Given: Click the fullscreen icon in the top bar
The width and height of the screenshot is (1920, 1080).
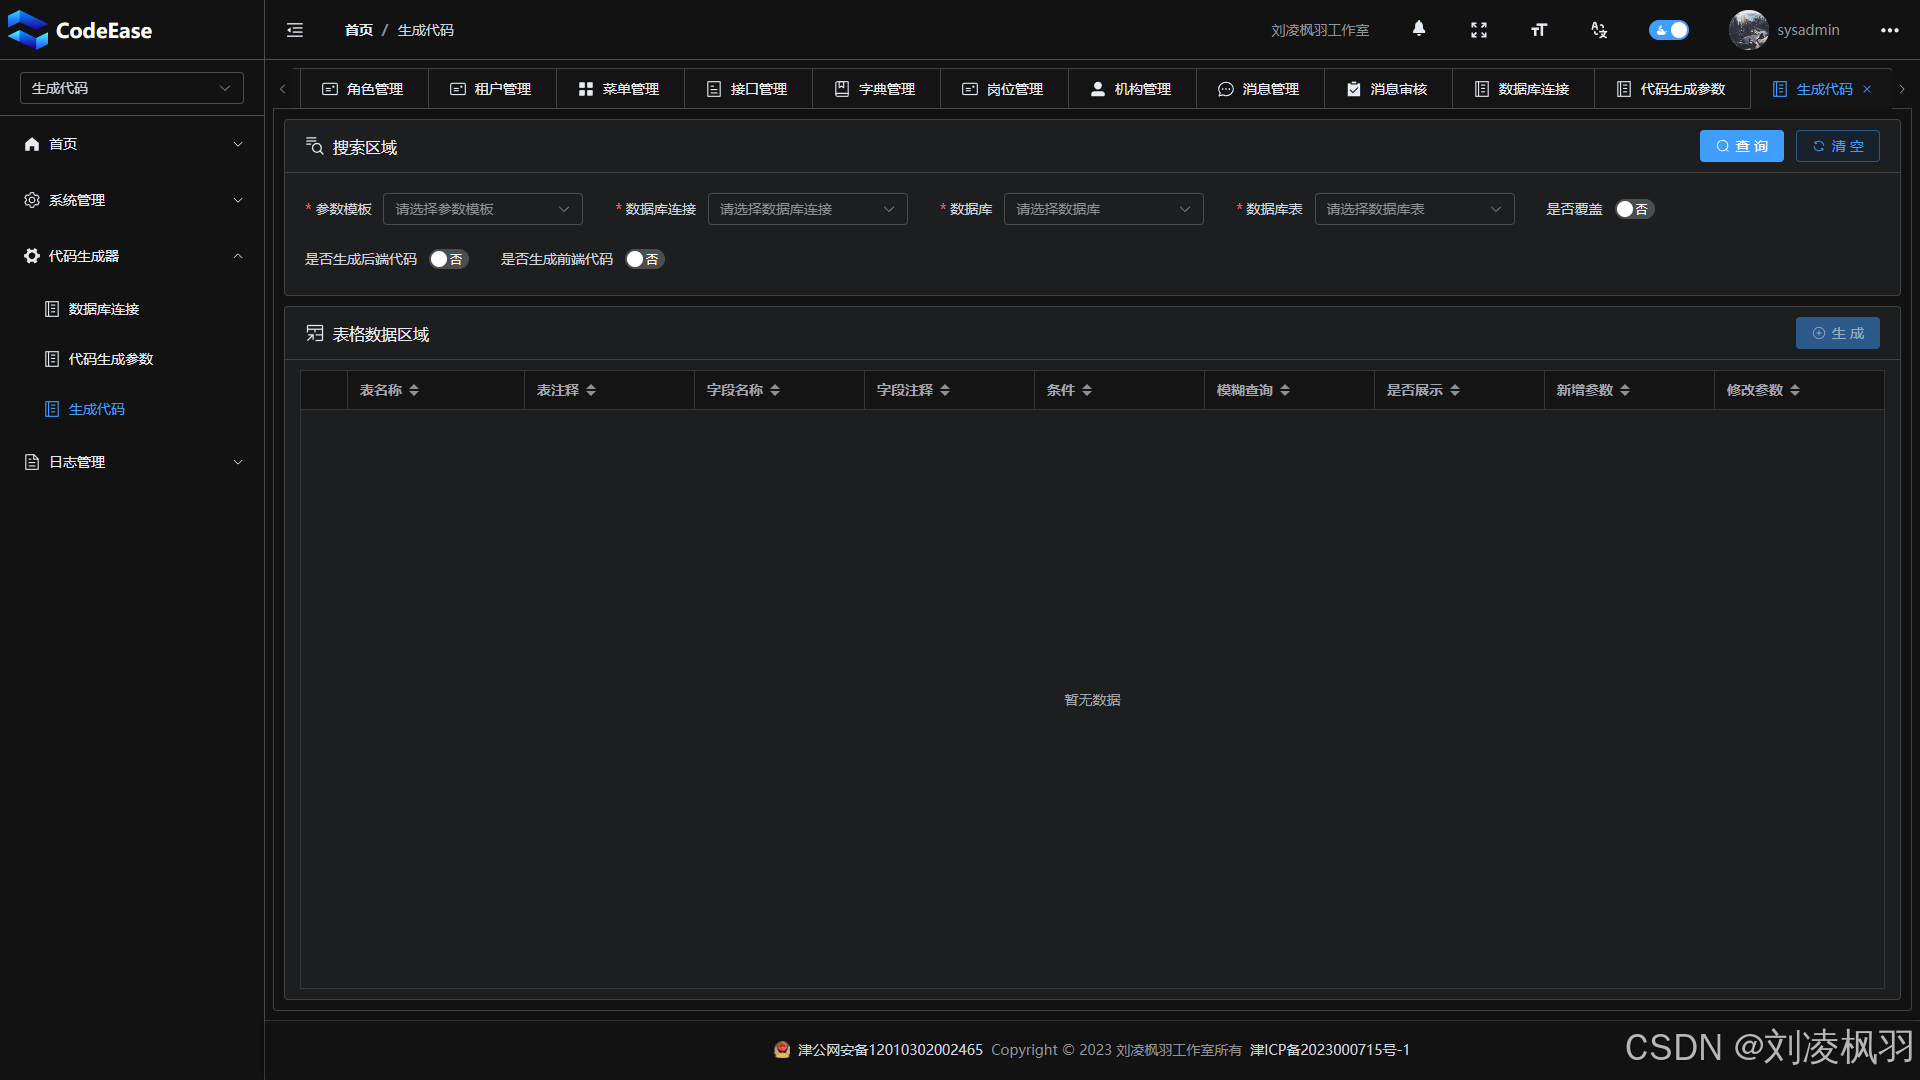Looking at the screenshot, I should (1479, 30).
